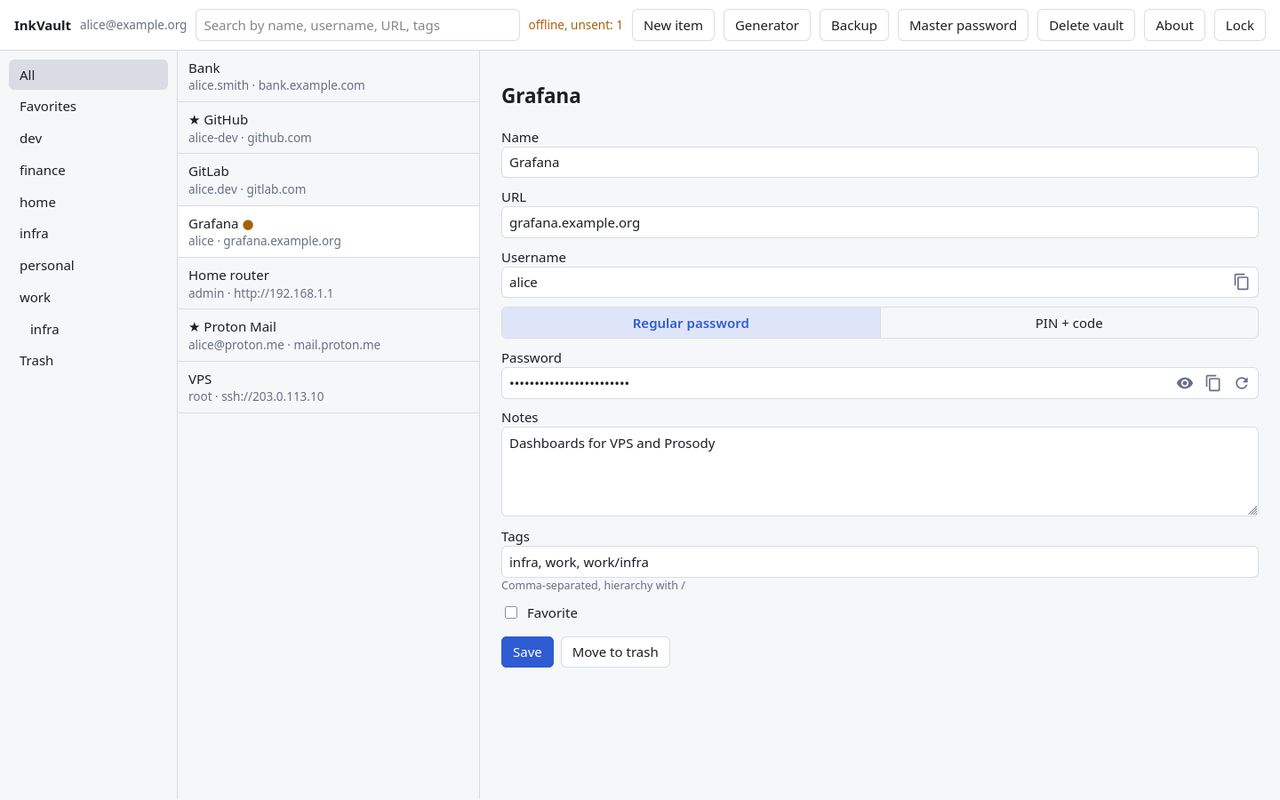This screenshot has height=800, width=1280.
Task: Regenerate password with the refresh icon
Action: click(1242, 383)
